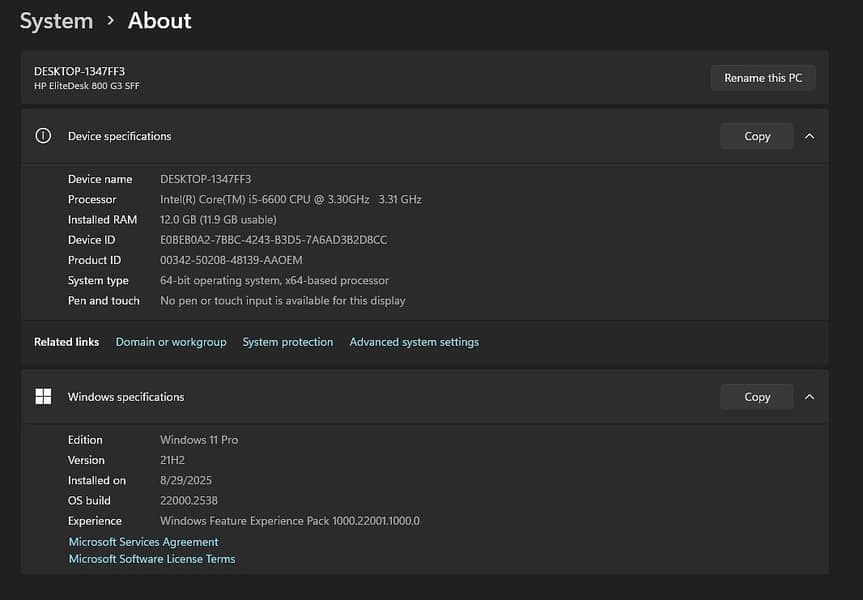
Task: Click the Version label
Action: [x=86, y=460]
